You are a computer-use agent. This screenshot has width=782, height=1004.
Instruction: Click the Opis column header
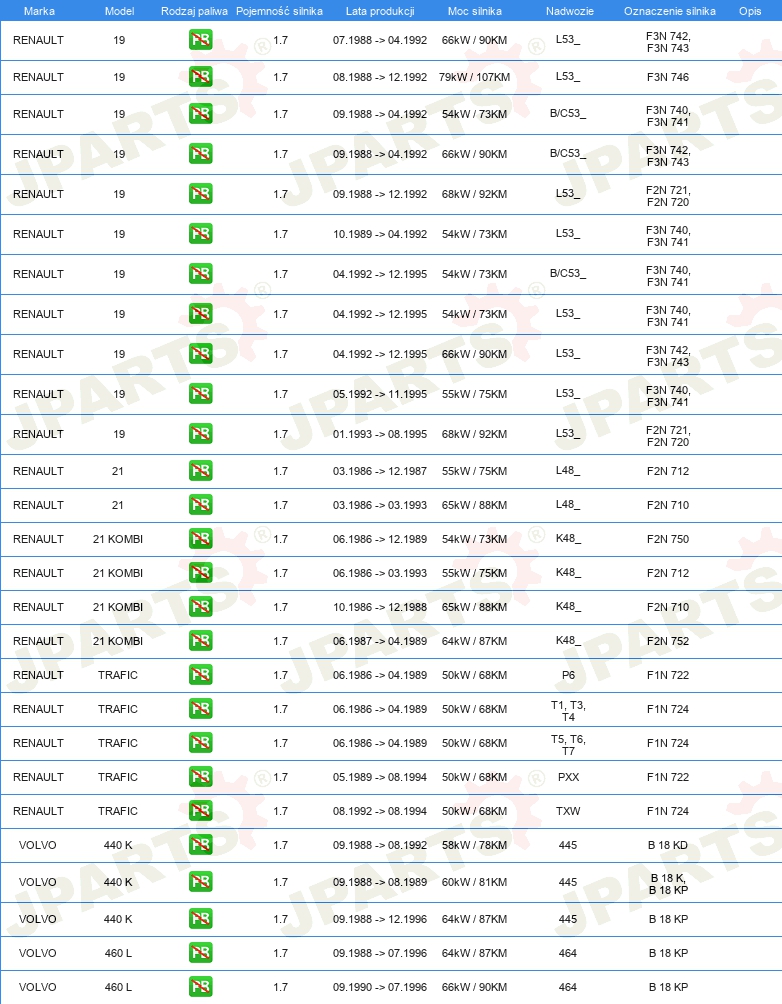pyautogui.click(x=750, y=11)
